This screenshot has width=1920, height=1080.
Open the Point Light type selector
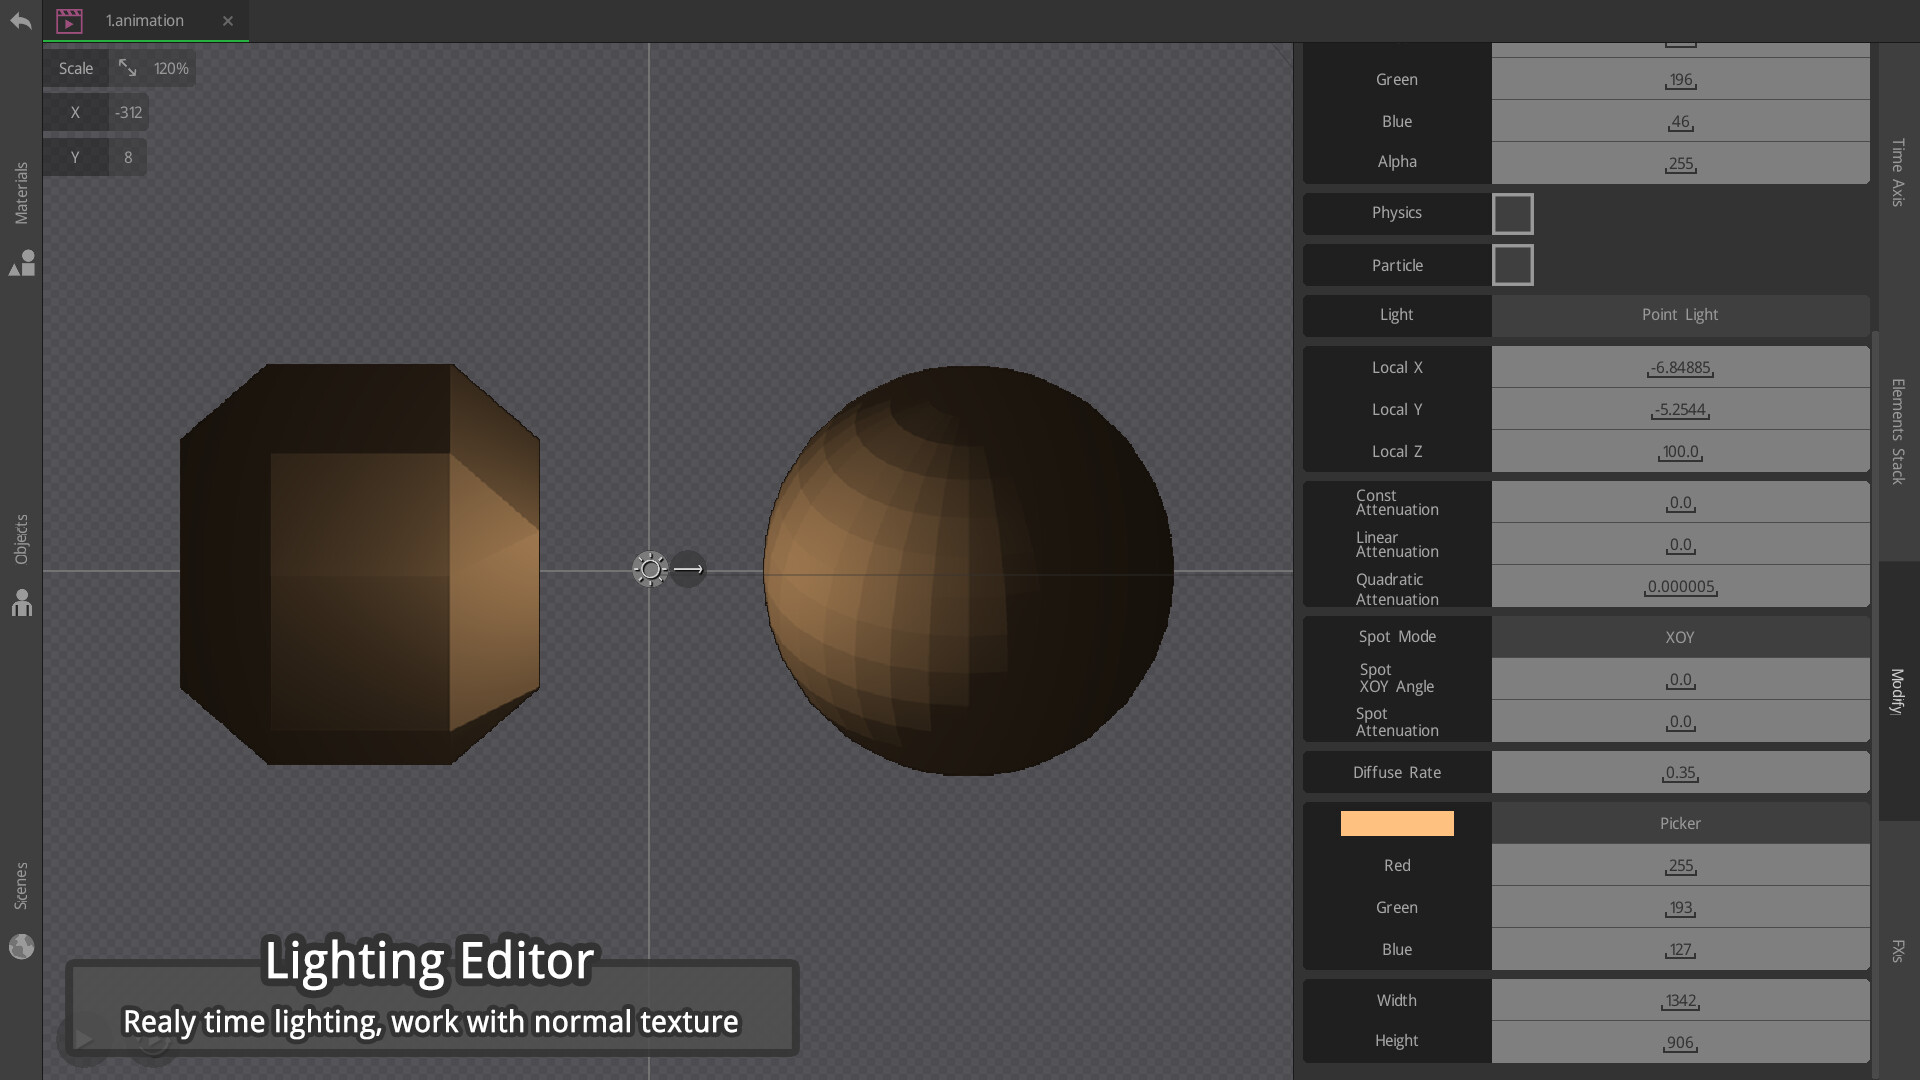point(1680,314)
